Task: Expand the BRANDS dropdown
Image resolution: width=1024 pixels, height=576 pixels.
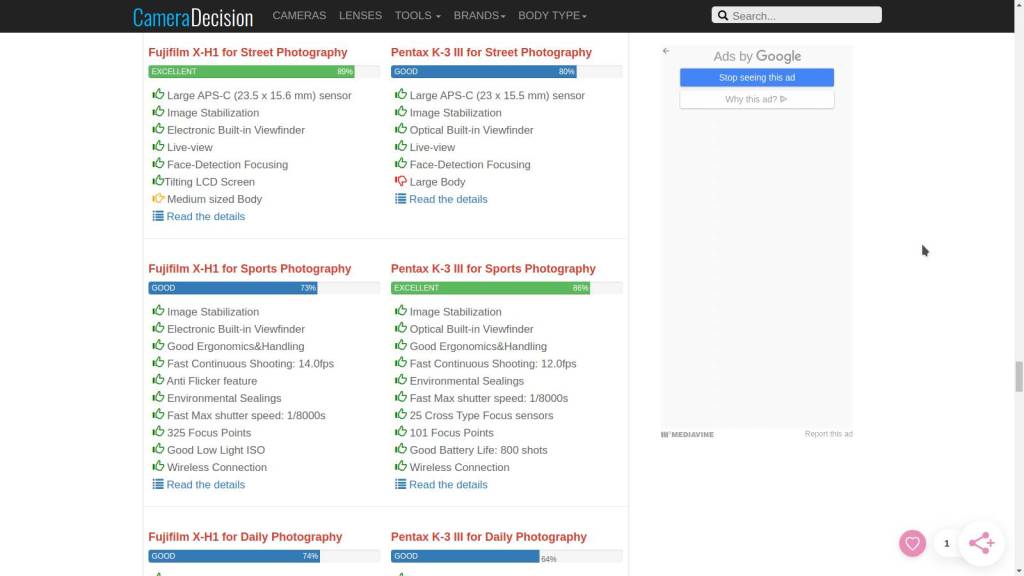Action: coord(479,16)
